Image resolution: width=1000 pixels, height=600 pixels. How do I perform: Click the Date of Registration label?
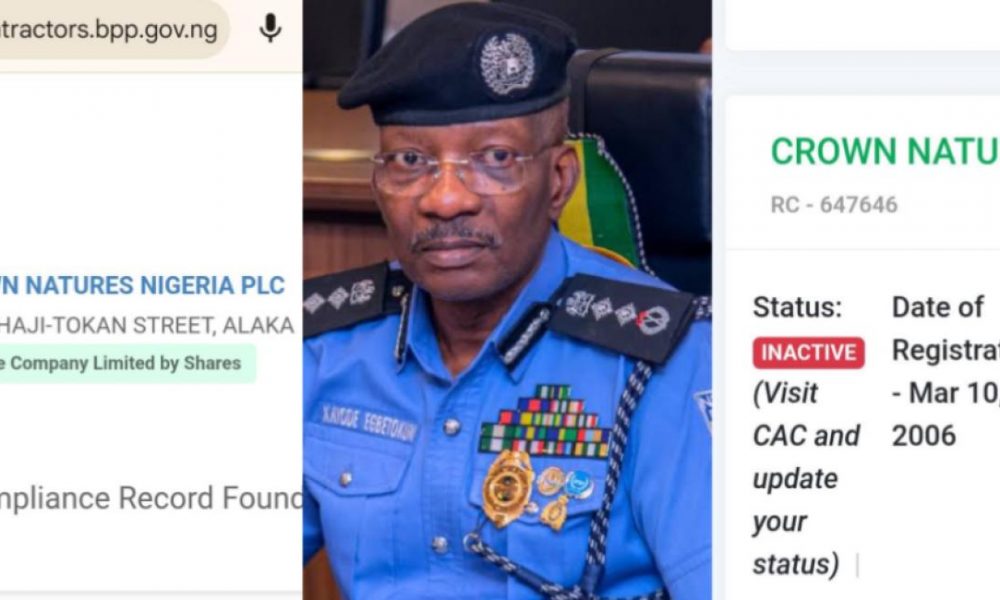946,328
